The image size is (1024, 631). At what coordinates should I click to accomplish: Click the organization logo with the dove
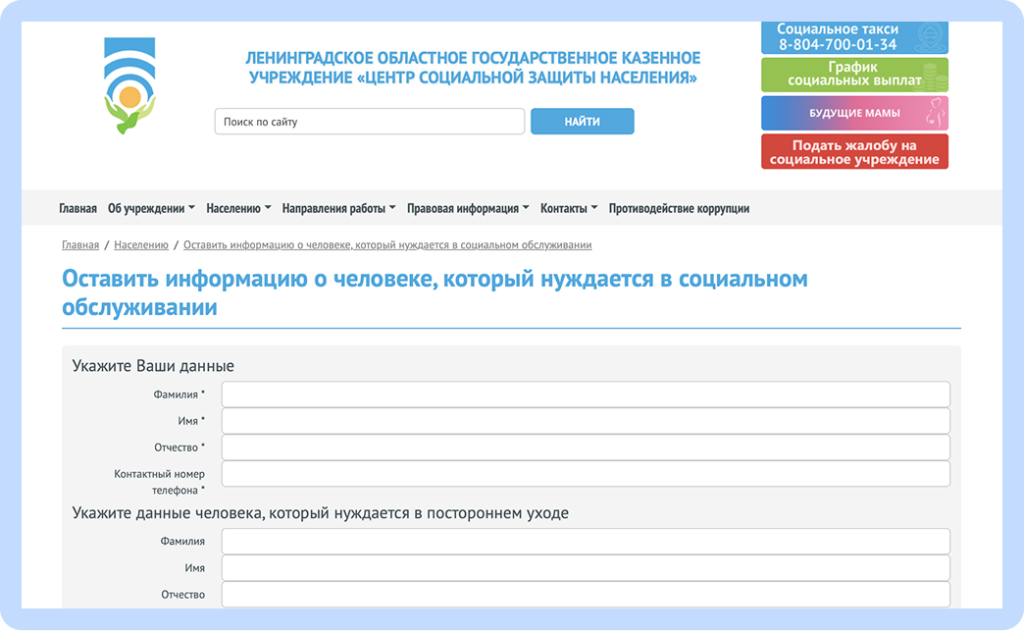click(x=129, y=86)
